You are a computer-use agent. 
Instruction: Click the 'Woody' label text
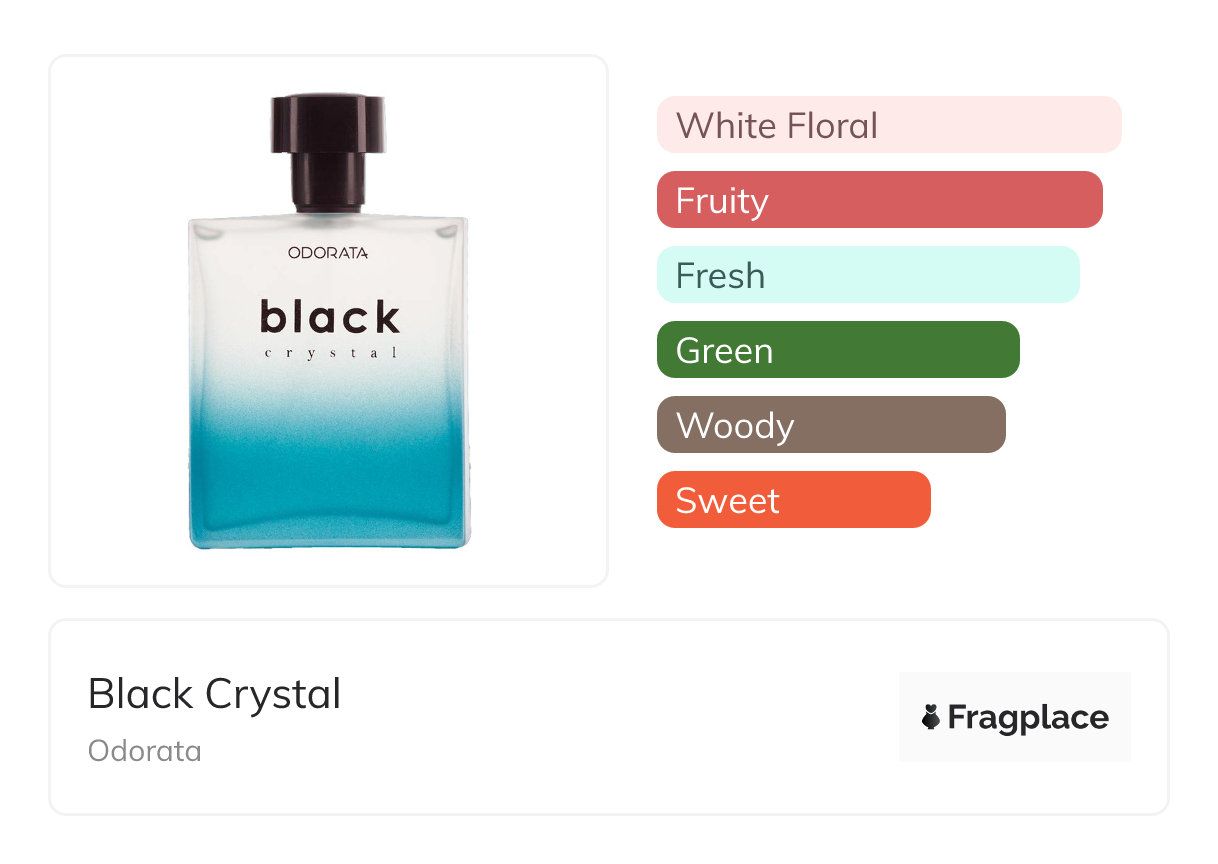pyautogui.click(x=735, y=426)
